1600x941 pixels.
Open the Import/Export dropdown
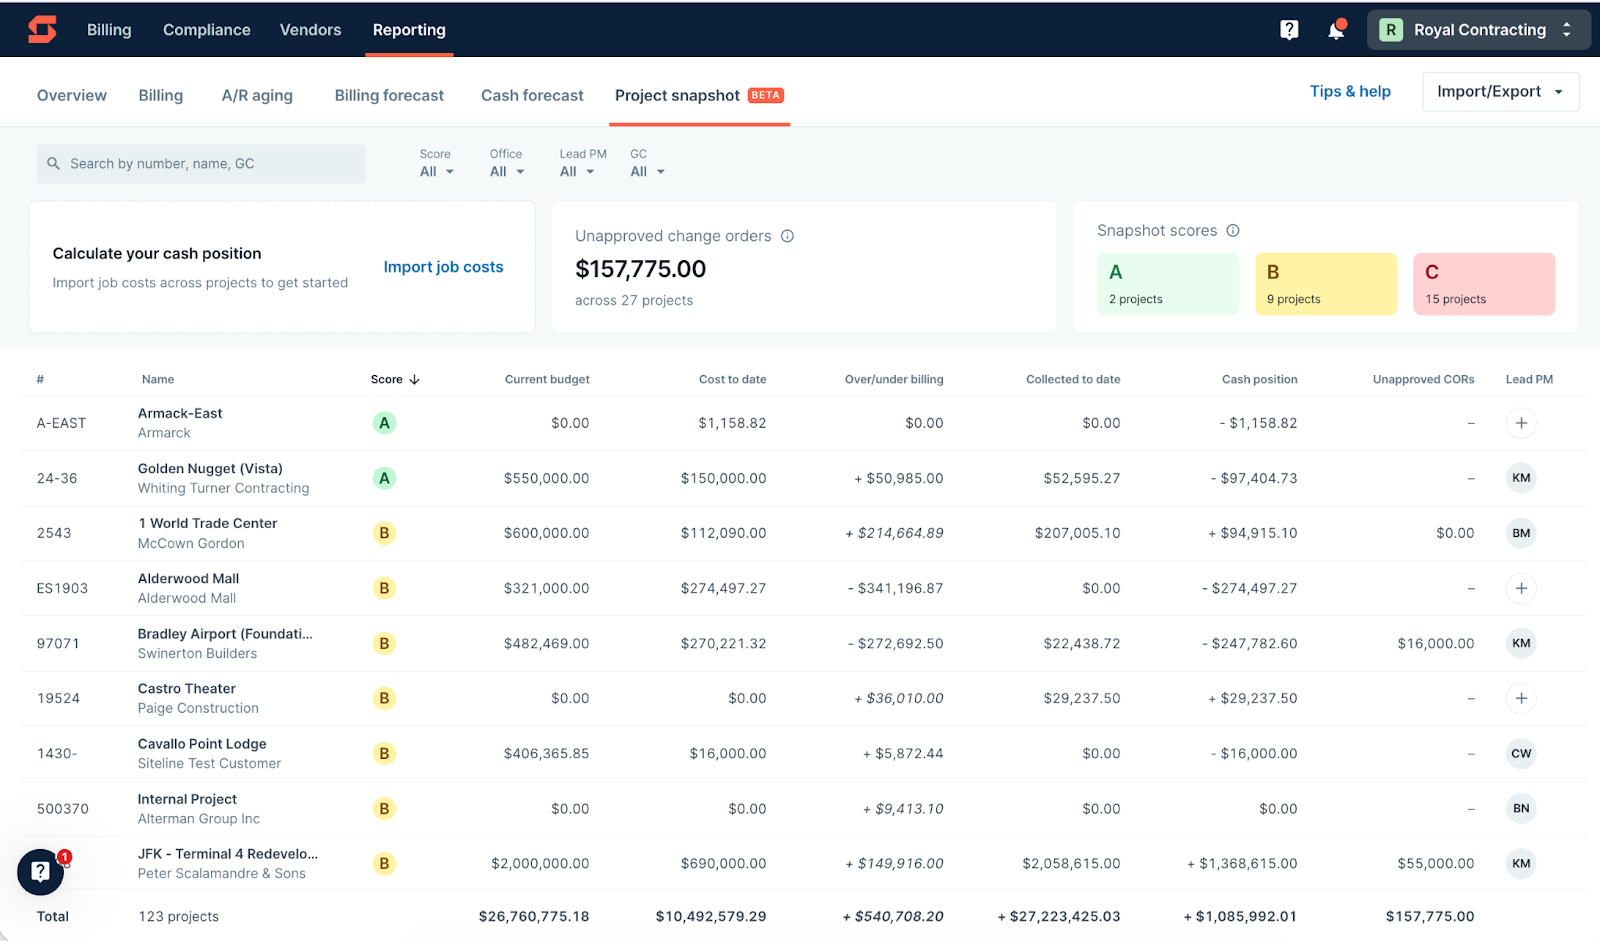point(1500,92)
